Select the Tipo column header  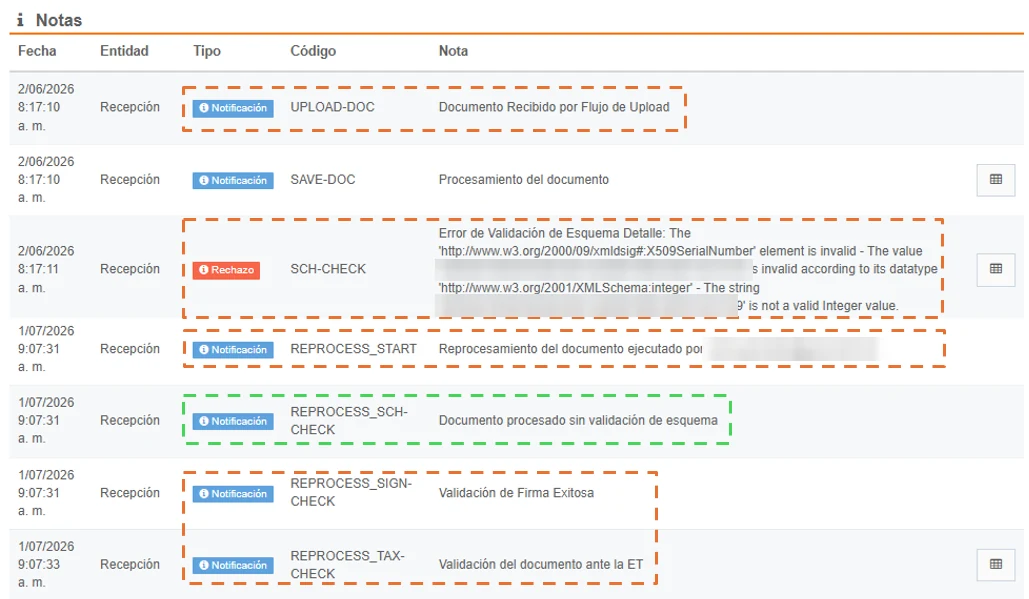coord(207,51)
